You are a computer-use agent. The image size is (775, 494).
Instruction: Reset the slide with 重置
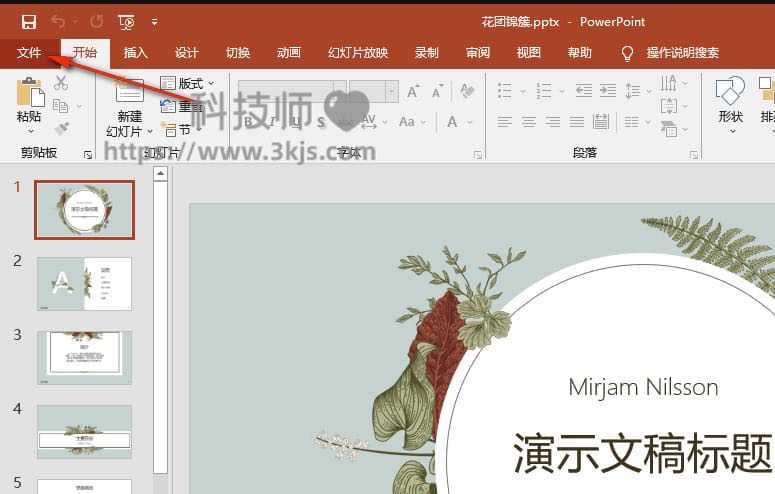182,106
